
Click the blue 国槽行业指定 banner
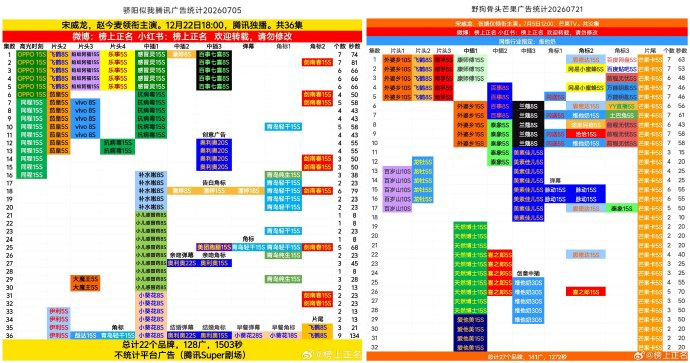tap(527, 41)
